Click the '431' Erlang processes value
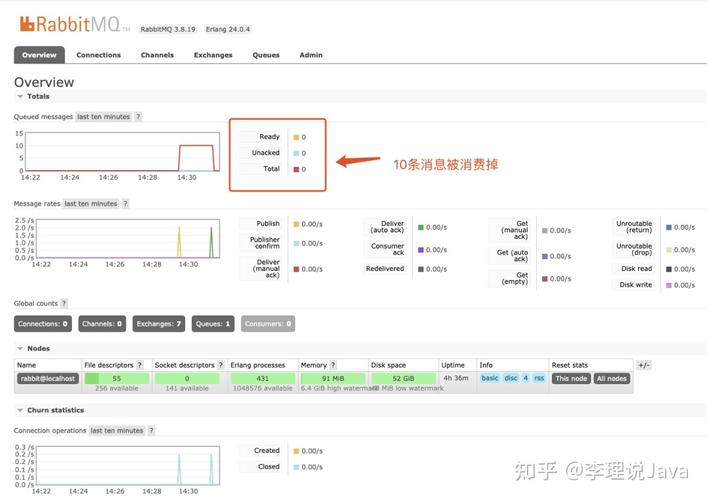Image resolution: width=707 pixels, height=500 pixels. click(262, 379)
